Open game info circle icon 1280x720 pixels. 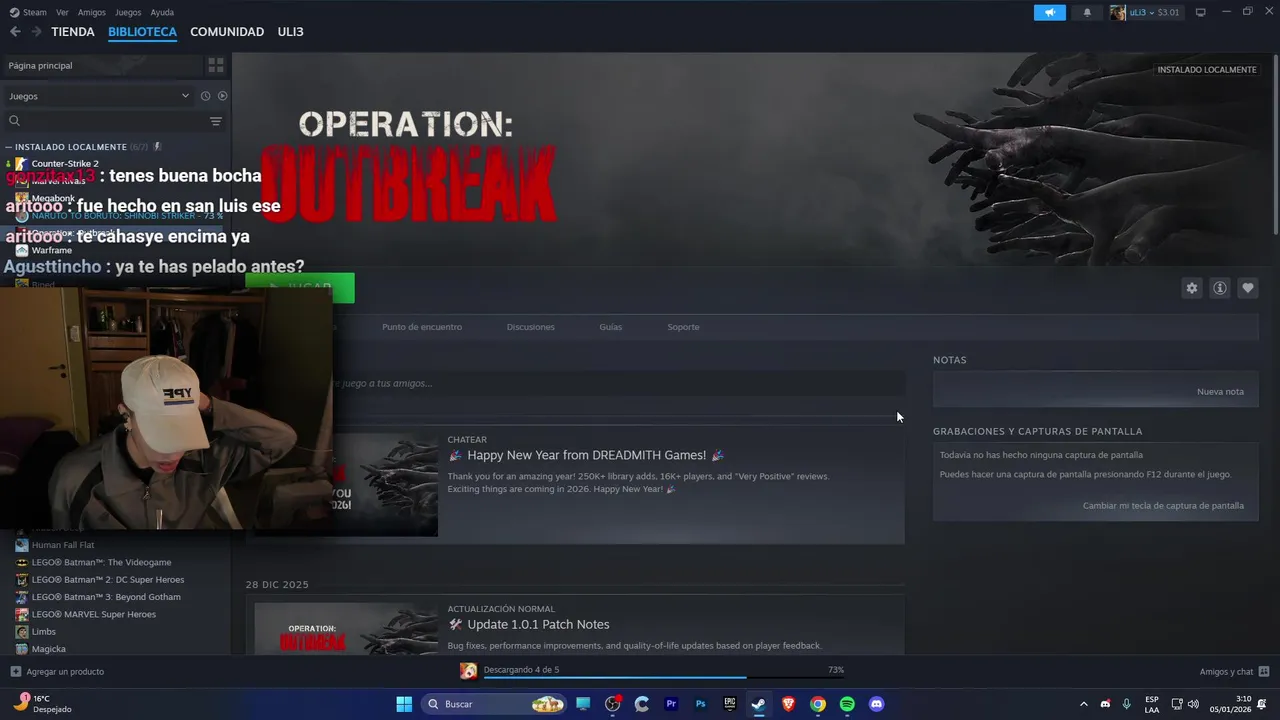pos(1220,288)
